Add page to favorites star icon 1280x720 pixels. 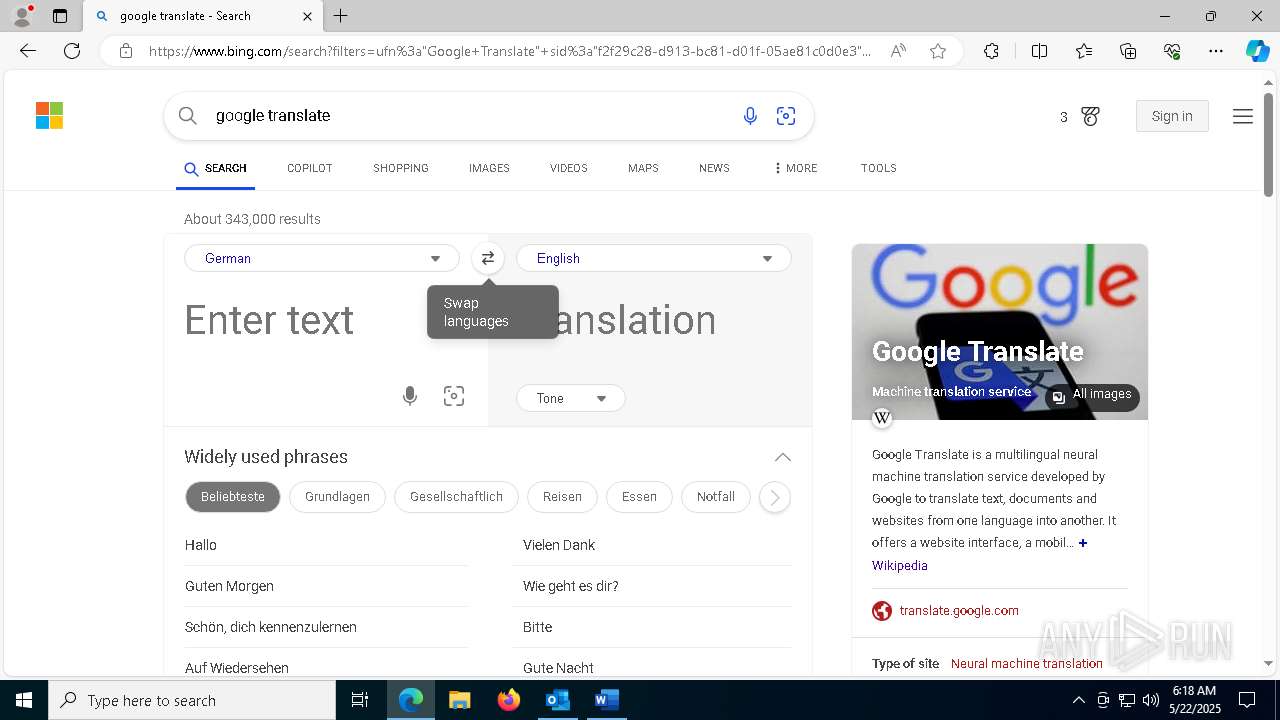pos(938,51)
